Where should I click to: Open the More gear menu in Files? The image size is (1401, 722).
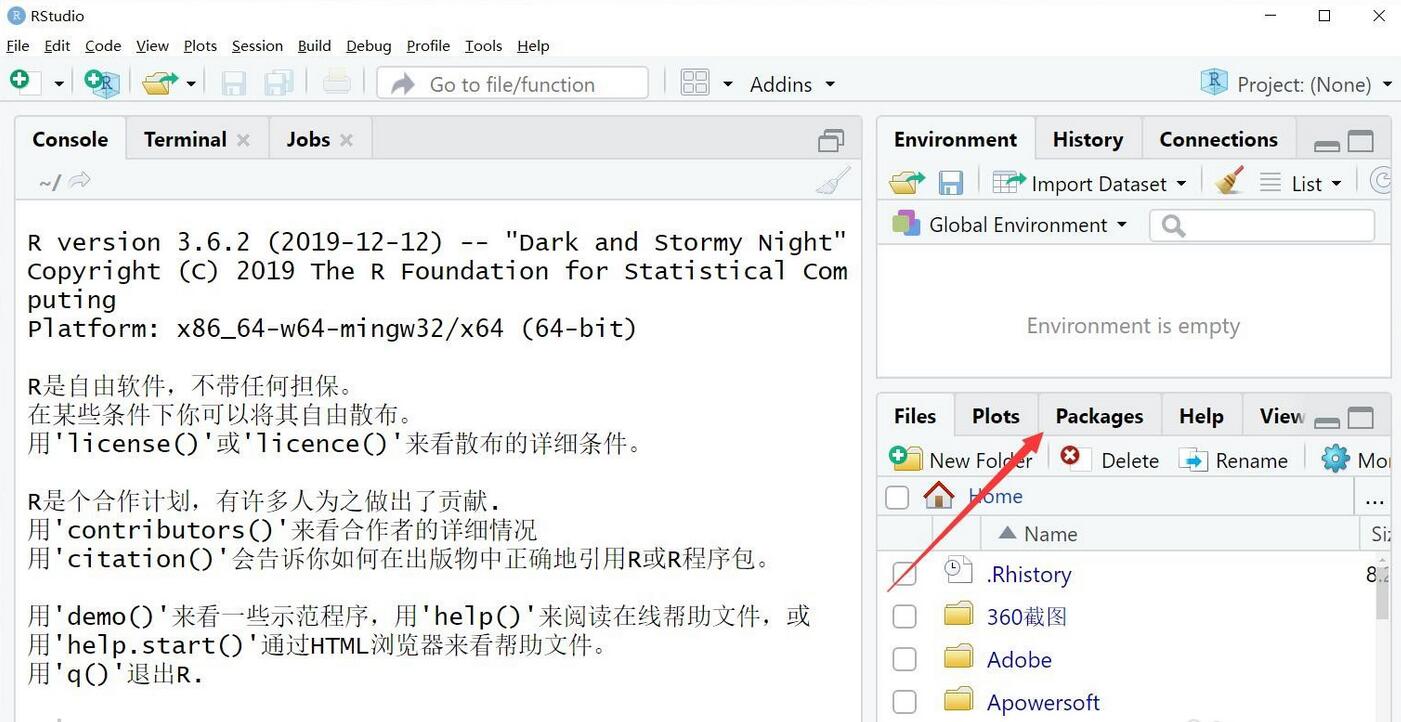pos(1356,460)
